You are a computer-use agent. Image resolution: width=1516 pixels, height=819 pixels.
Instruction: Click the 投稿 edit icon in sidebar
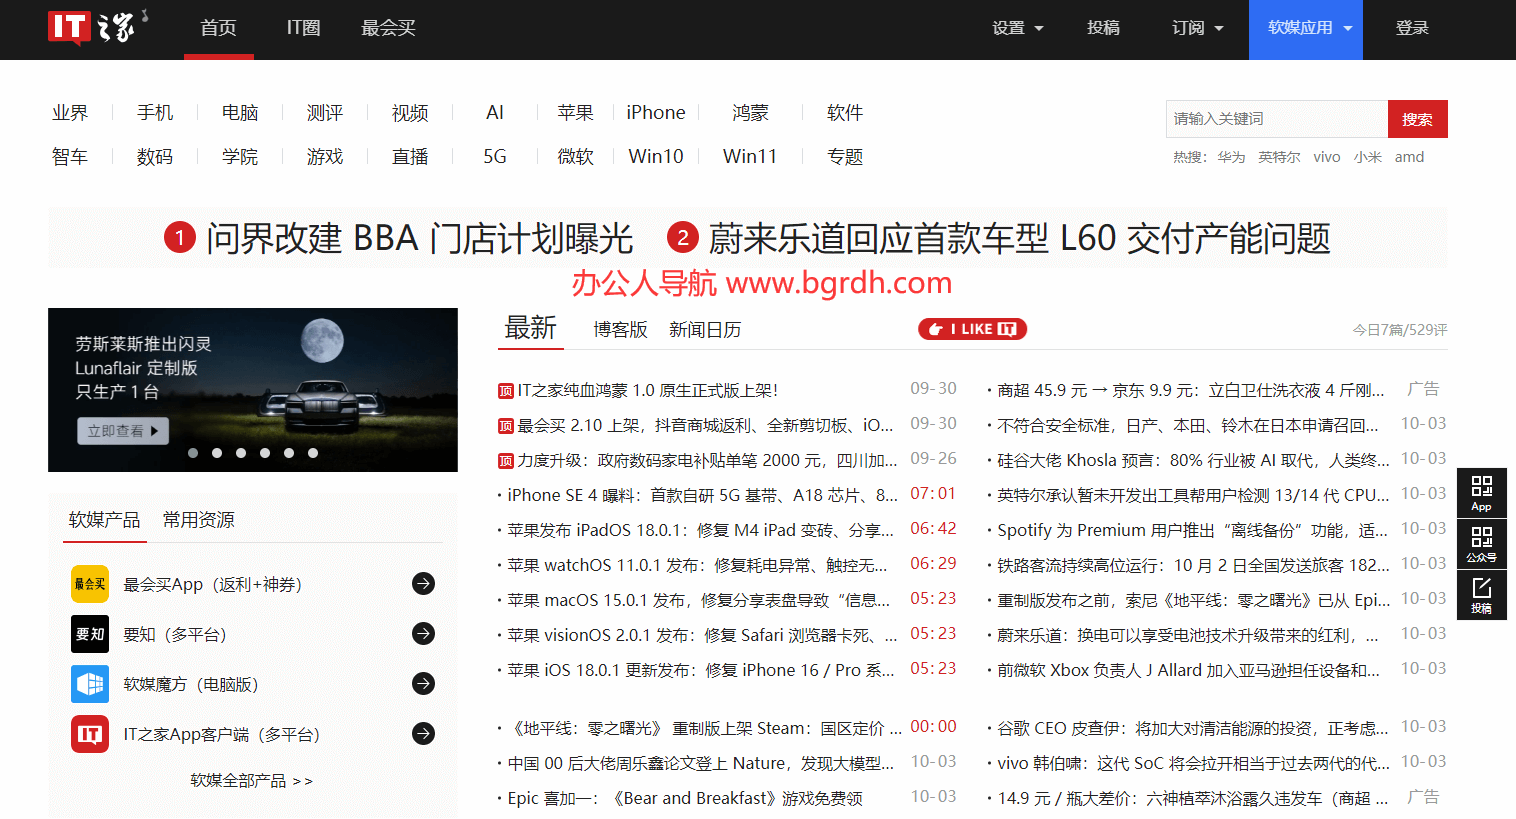point(1482,595)
